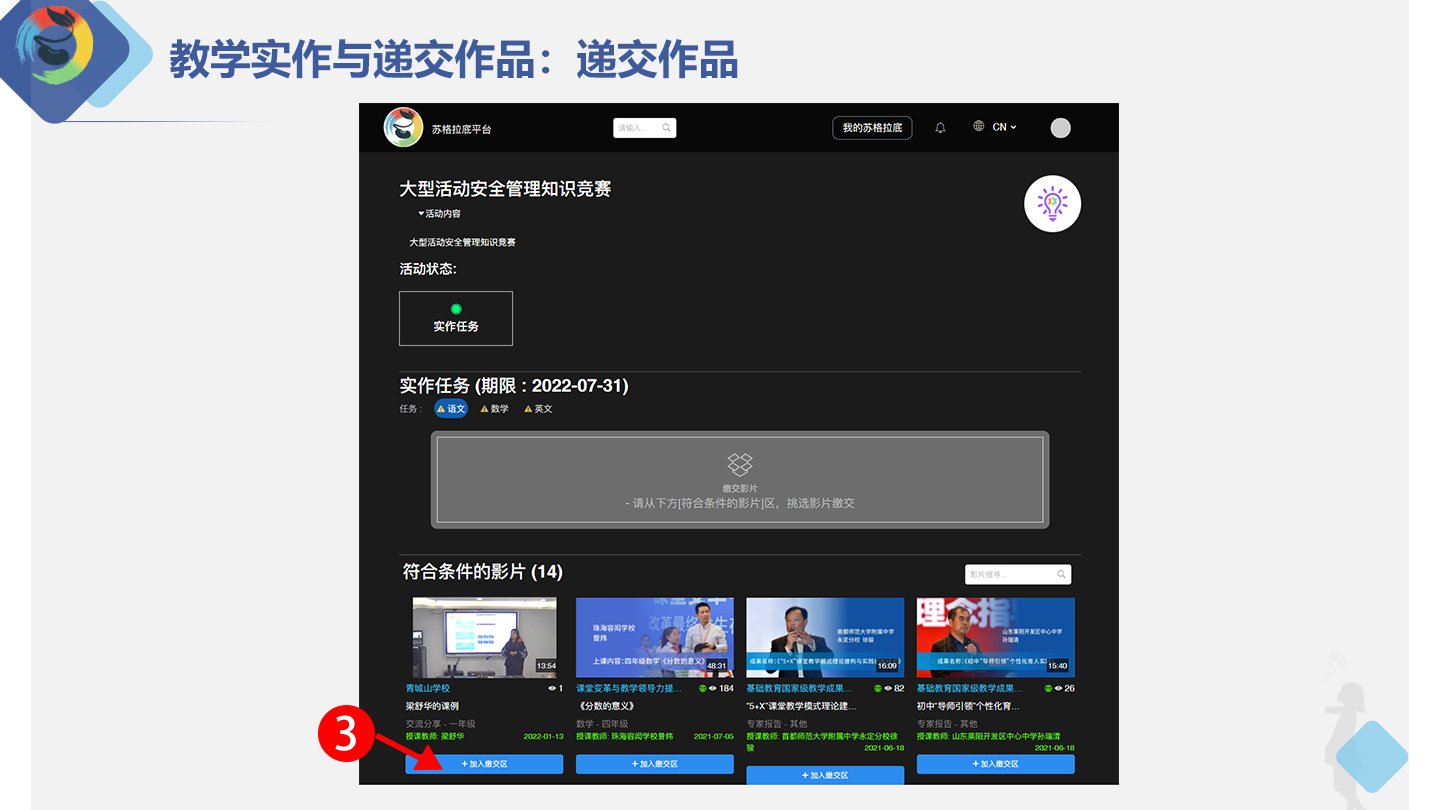Add 《分数的意义》 video to submission area

(654, 764)
